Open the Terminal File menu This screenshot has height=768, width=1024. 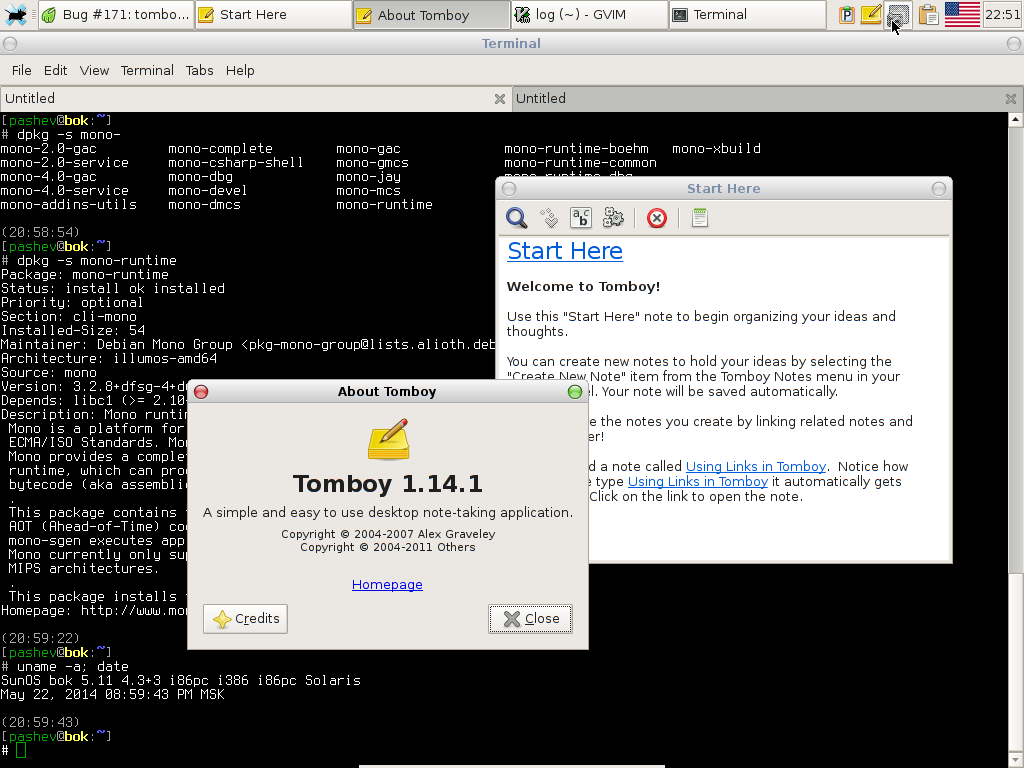21,71
